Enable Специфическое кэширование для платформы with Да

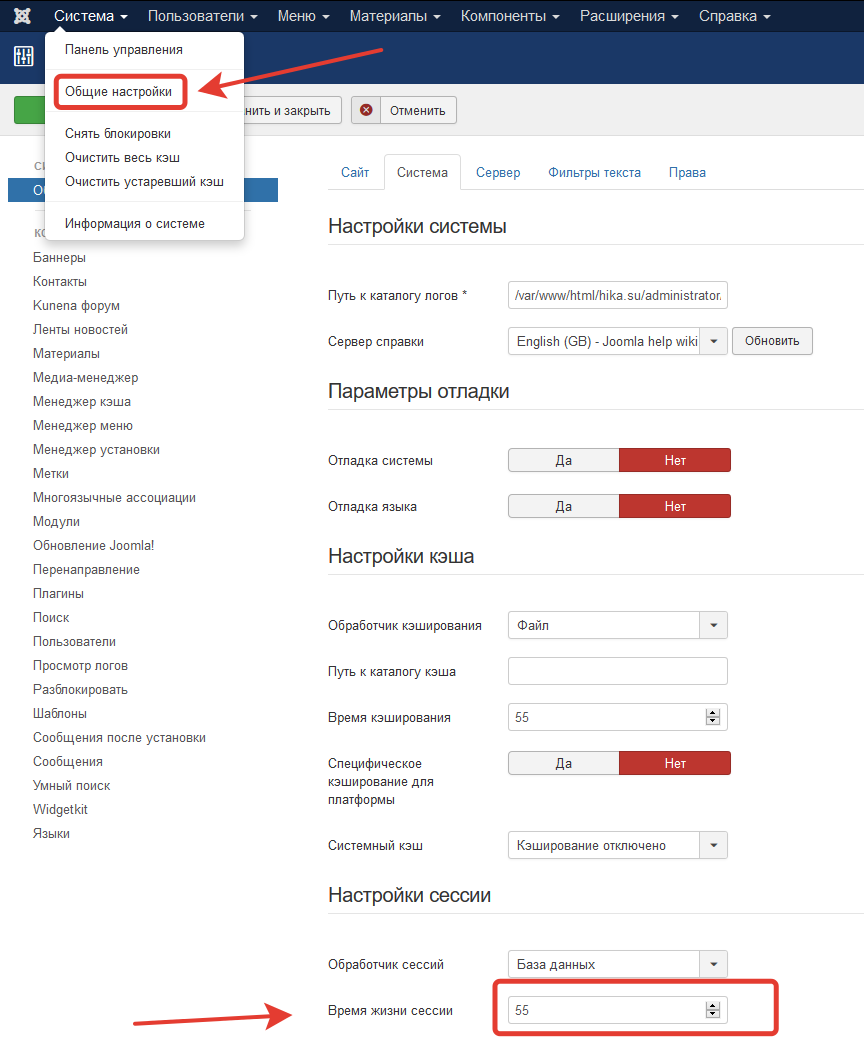click(x=564, y=763)
